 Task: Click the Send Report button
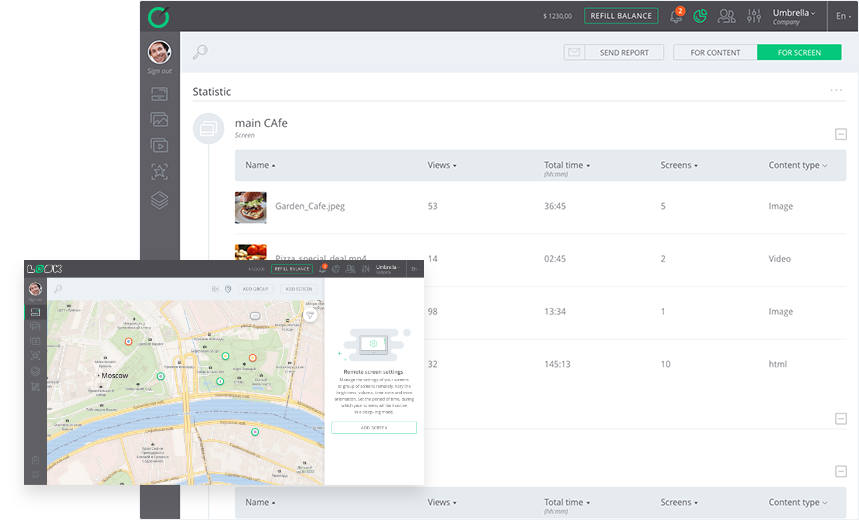point(624,52)
